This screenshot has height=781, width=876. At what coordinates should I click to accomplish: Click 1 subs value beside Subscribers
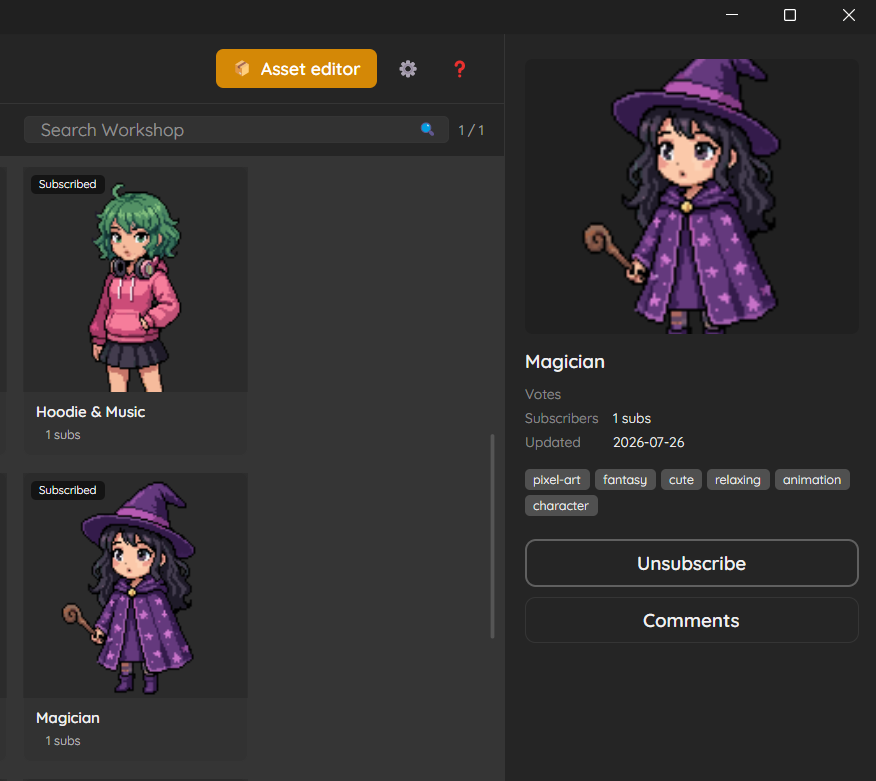[632, 418]
